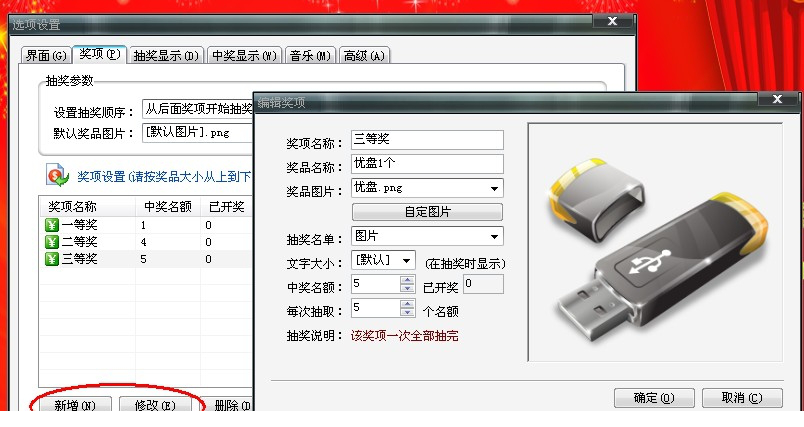The image size is (804, 427).
Task: Open the 默认奖品图片 dropdown
Action: (198, 133)
